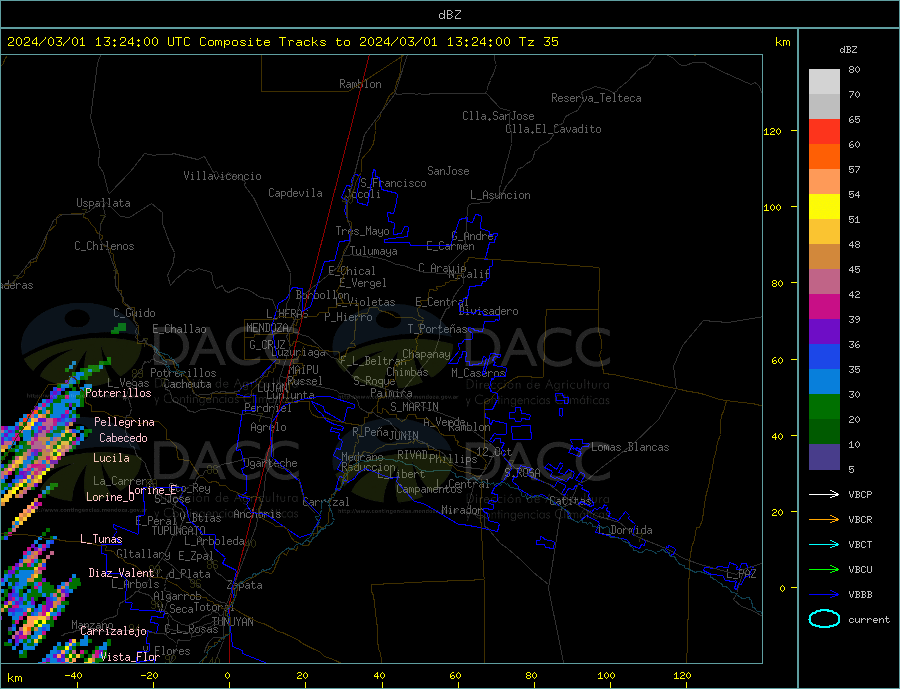Select the 65 dBZ red color swatch
Screen dimensions: 900x689
[x=824, y=131]
